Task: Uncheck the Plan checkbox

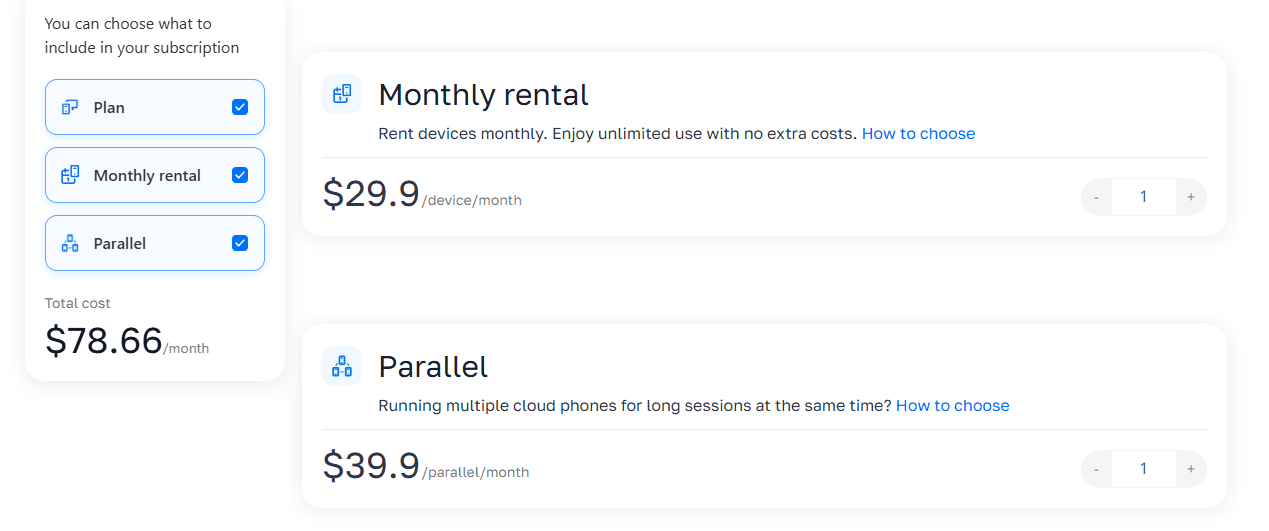Action: click(x=240, y=107)
